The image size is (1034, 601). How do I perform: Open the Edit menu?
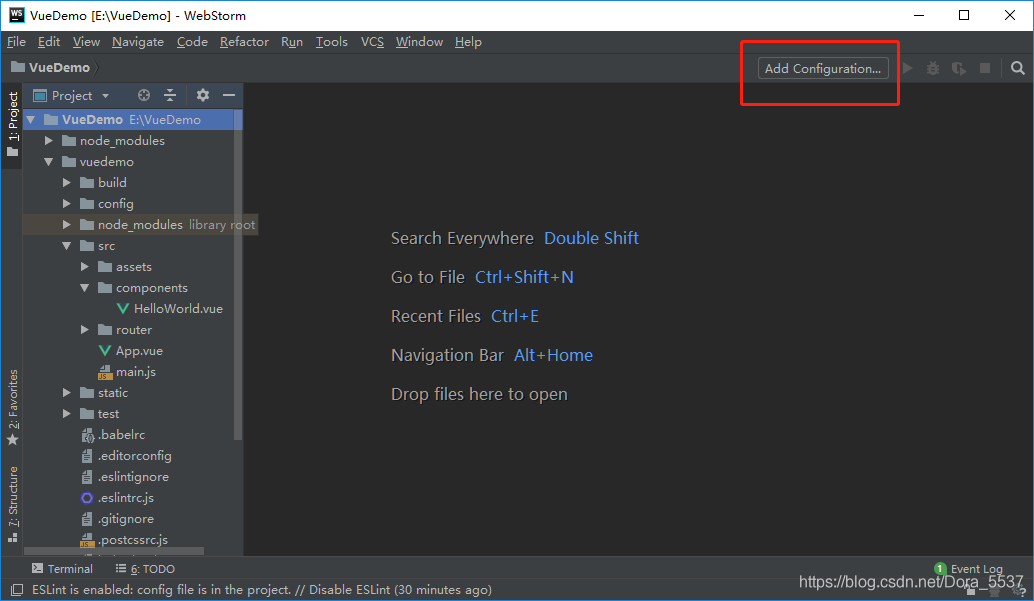point(49,42)
